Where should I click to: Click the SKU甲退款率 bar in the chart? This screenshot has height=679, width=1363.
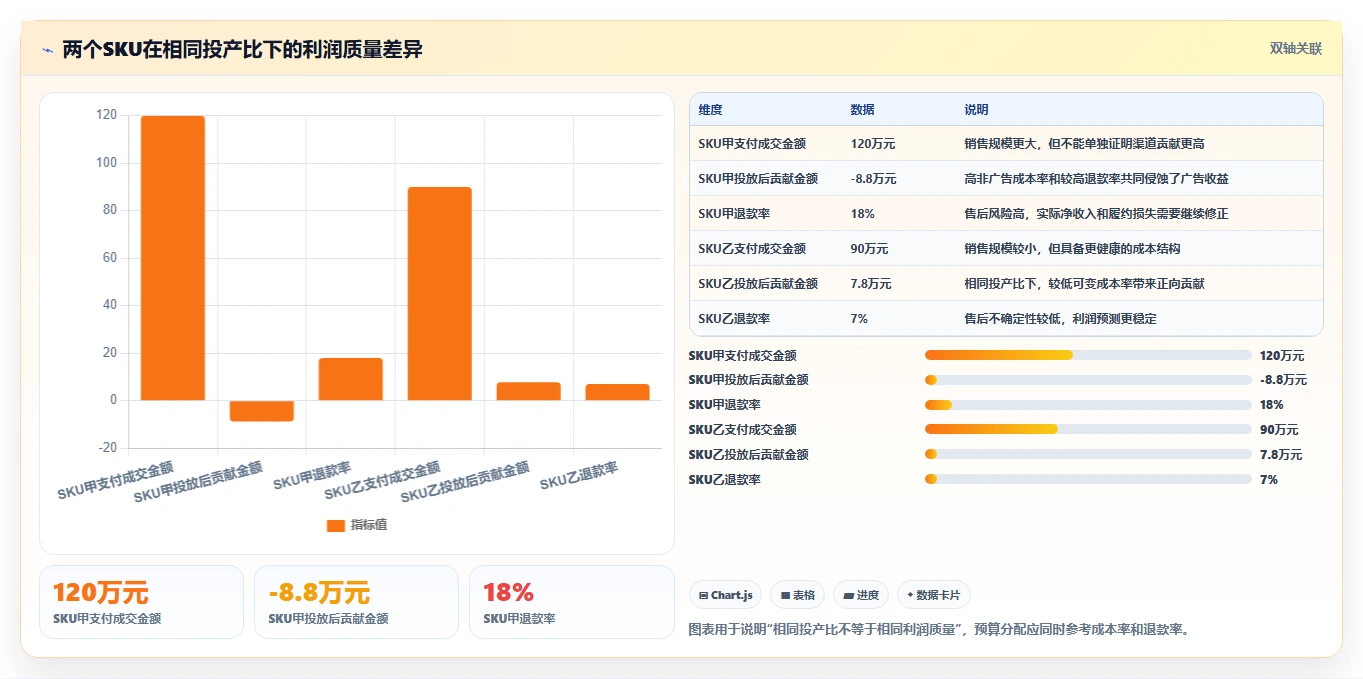[x=350, y=379]
